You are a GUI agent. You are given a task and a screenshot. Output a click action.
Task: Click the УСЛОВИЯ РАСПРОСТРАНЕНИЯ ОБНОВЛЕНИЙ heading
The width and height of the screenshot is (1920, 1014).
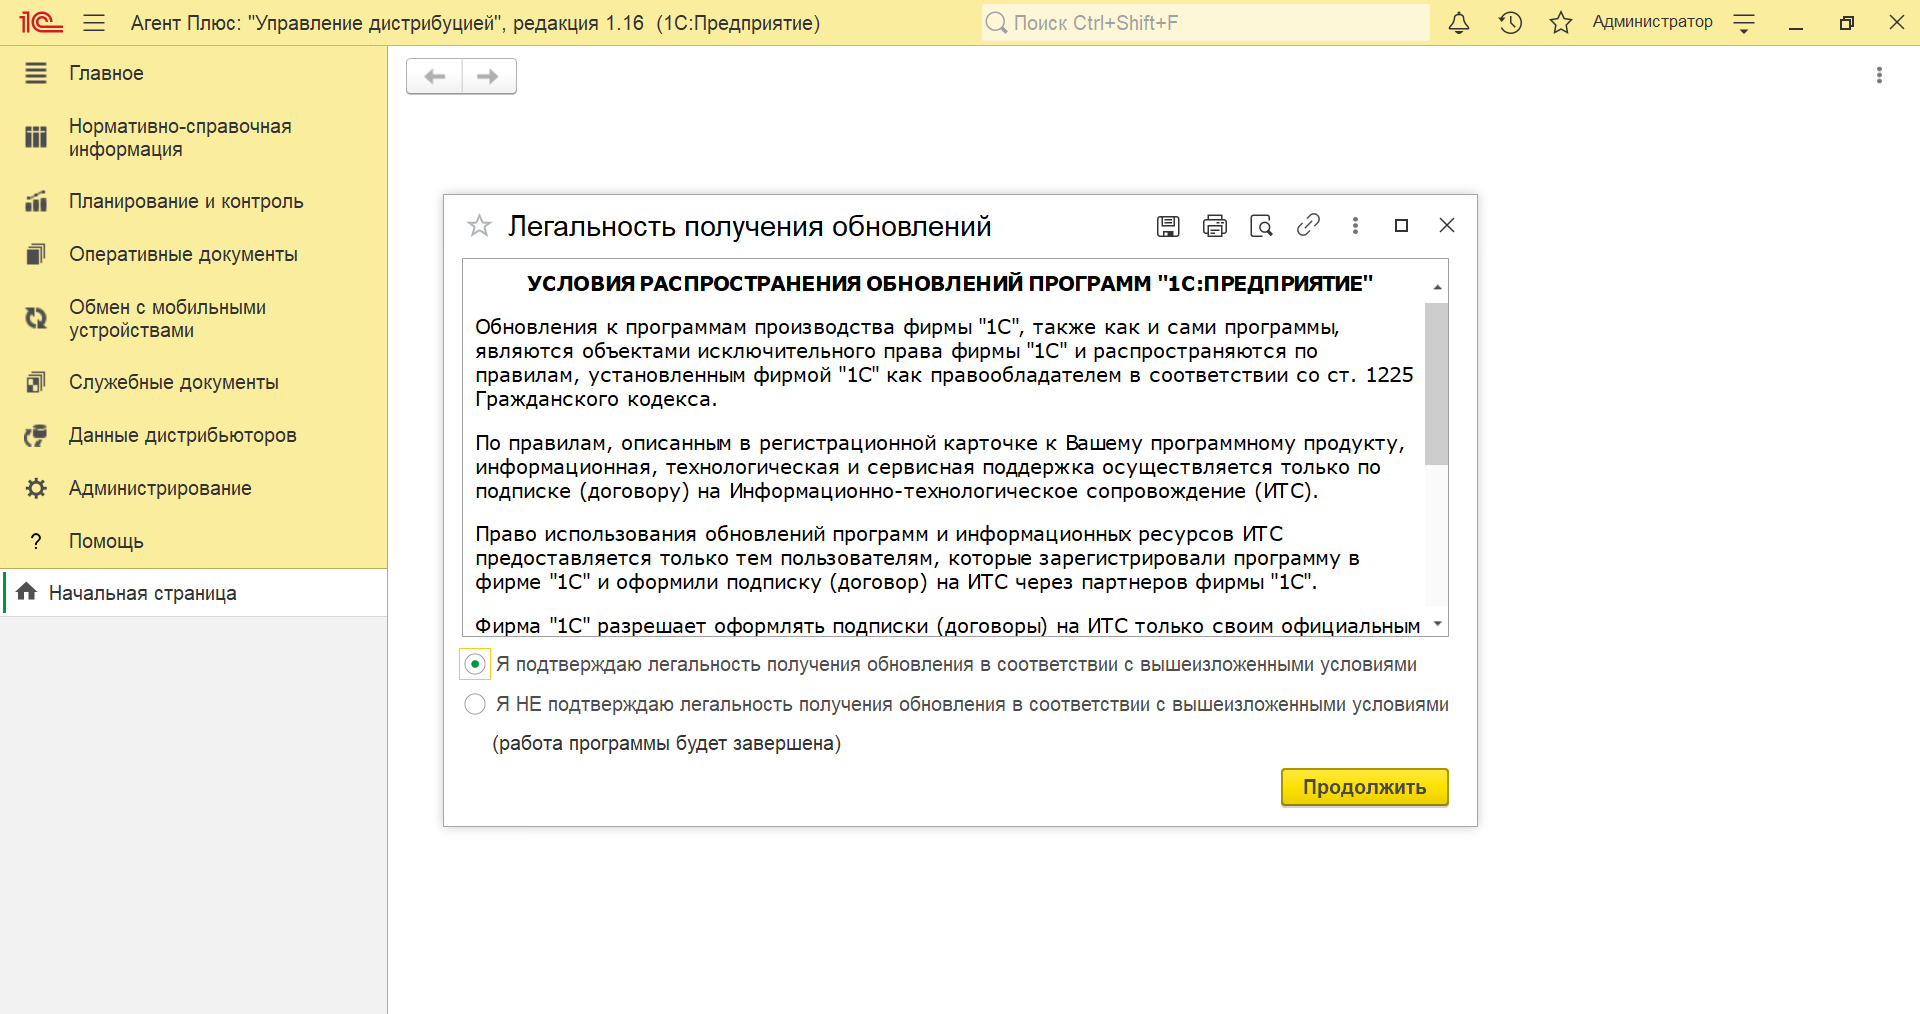point(950,283)
